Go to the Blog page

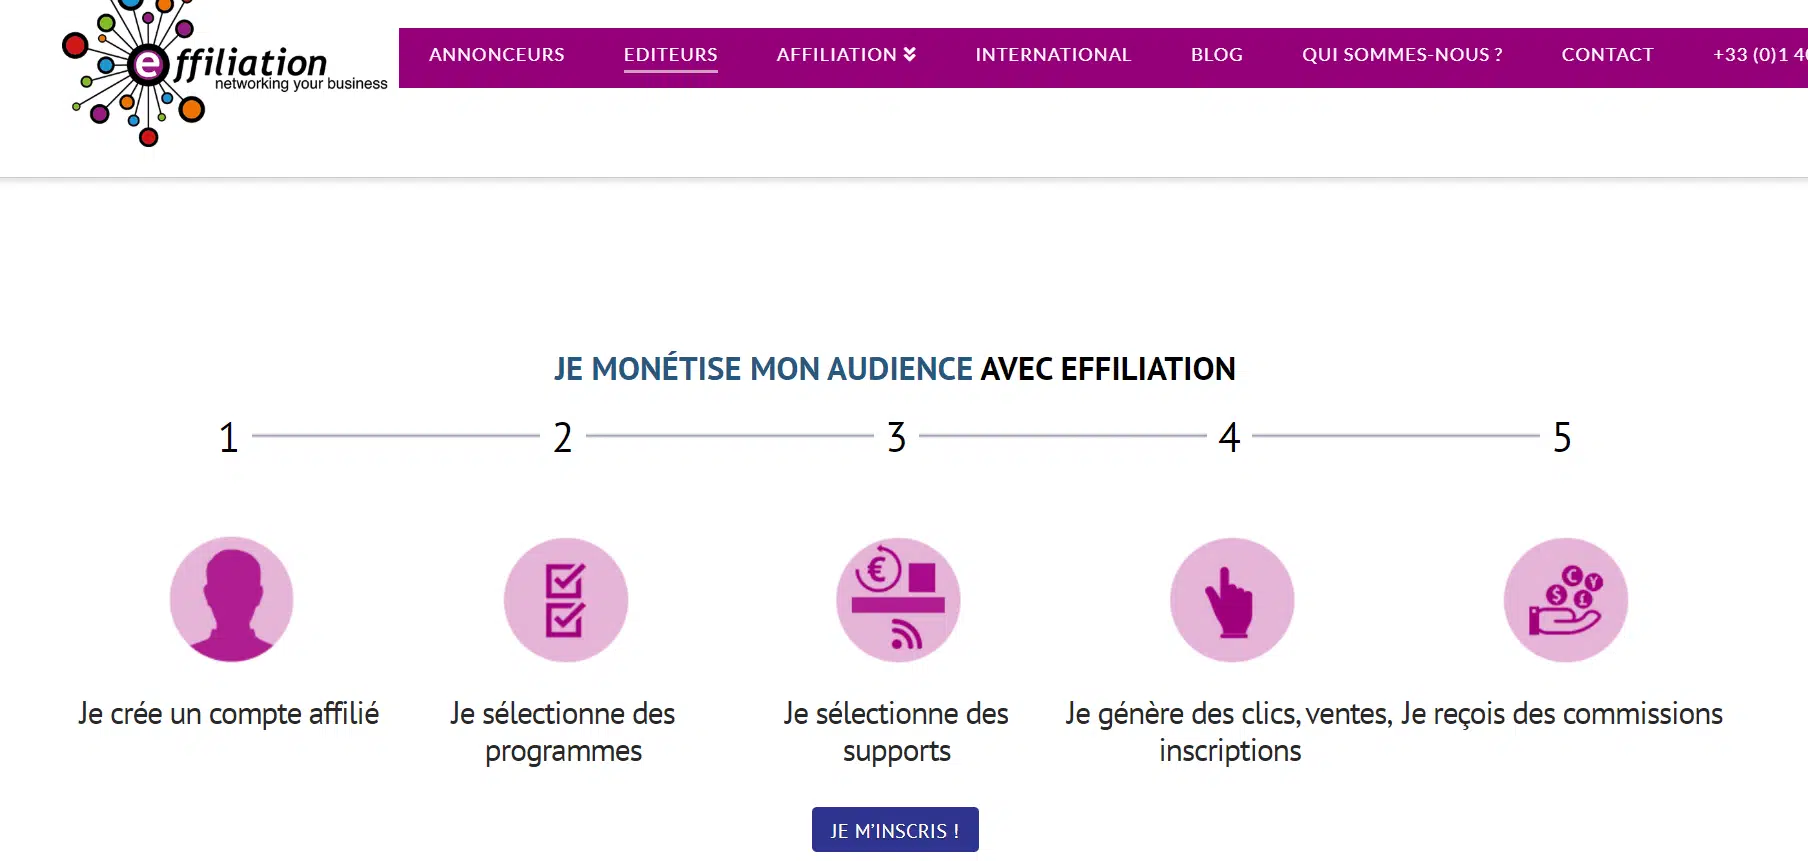pyautogui.click(x=1216, y=55)
